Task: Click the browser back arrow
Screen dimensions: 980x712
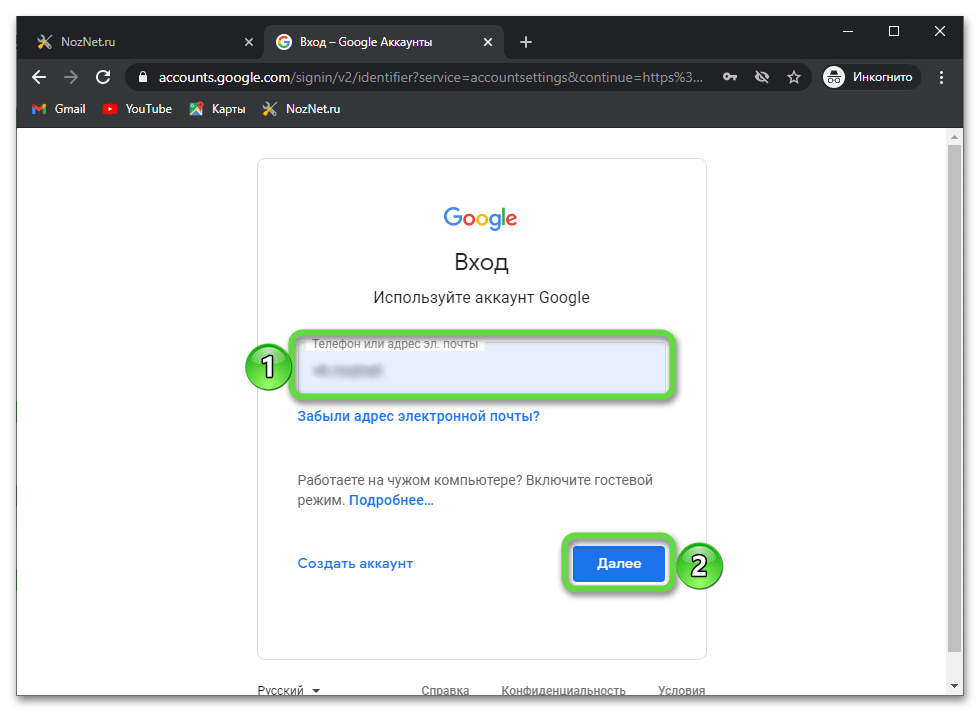Action: pyautogui.click(x=39, y=77)
